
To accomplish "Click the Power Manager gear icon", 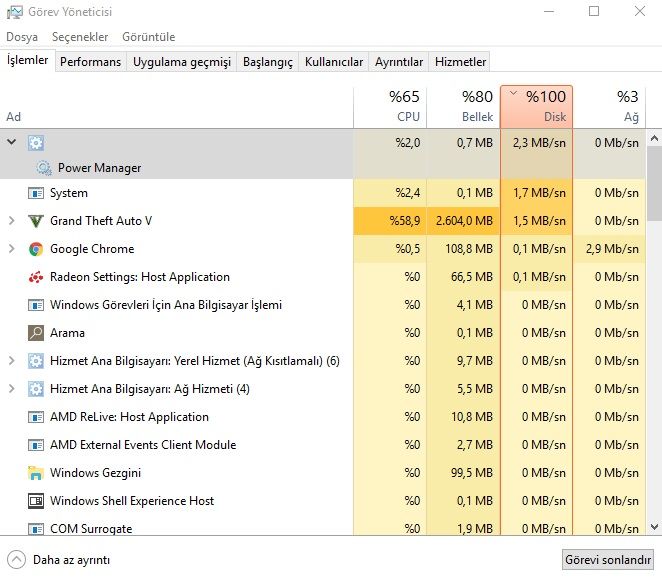I will [44, 168].
